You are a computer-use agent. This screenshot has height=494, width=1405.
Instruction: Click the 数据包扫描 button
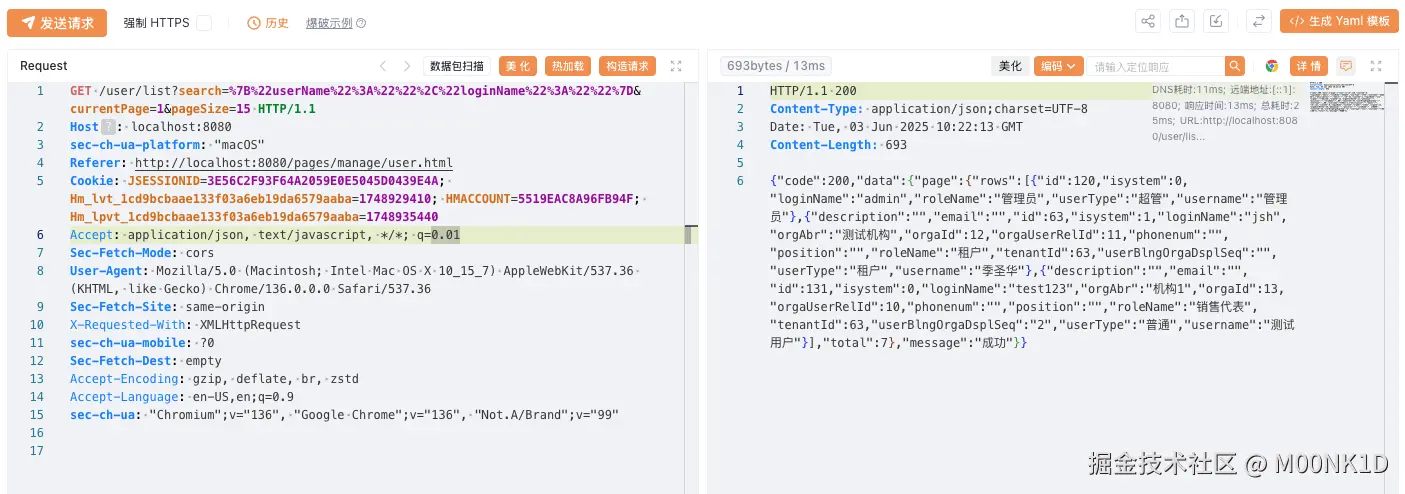pos(457,66)
